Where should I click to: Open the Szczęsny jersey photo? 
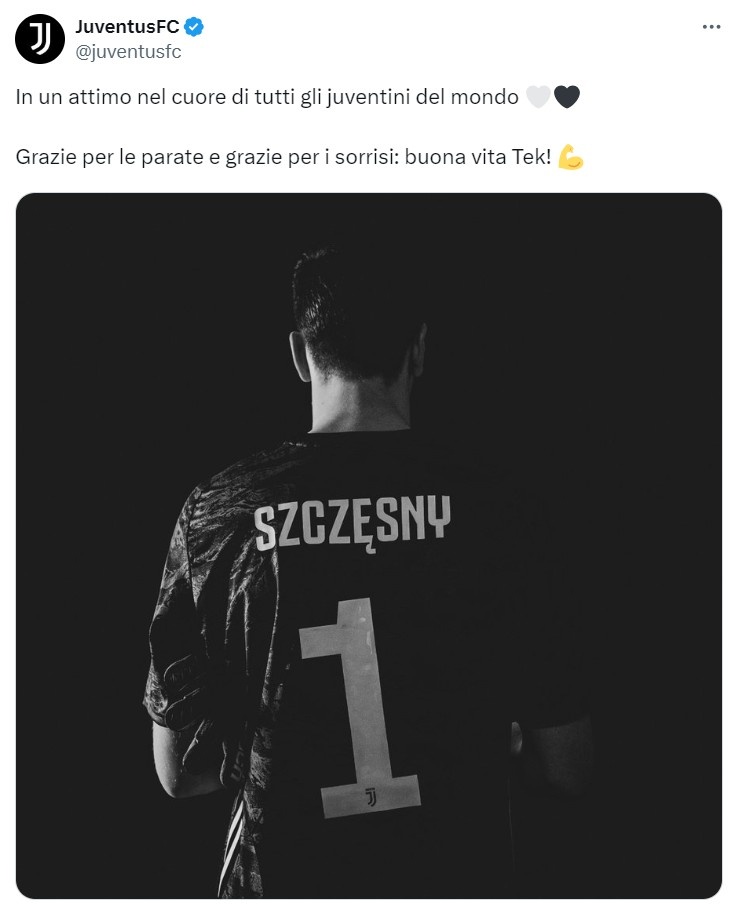369,546
